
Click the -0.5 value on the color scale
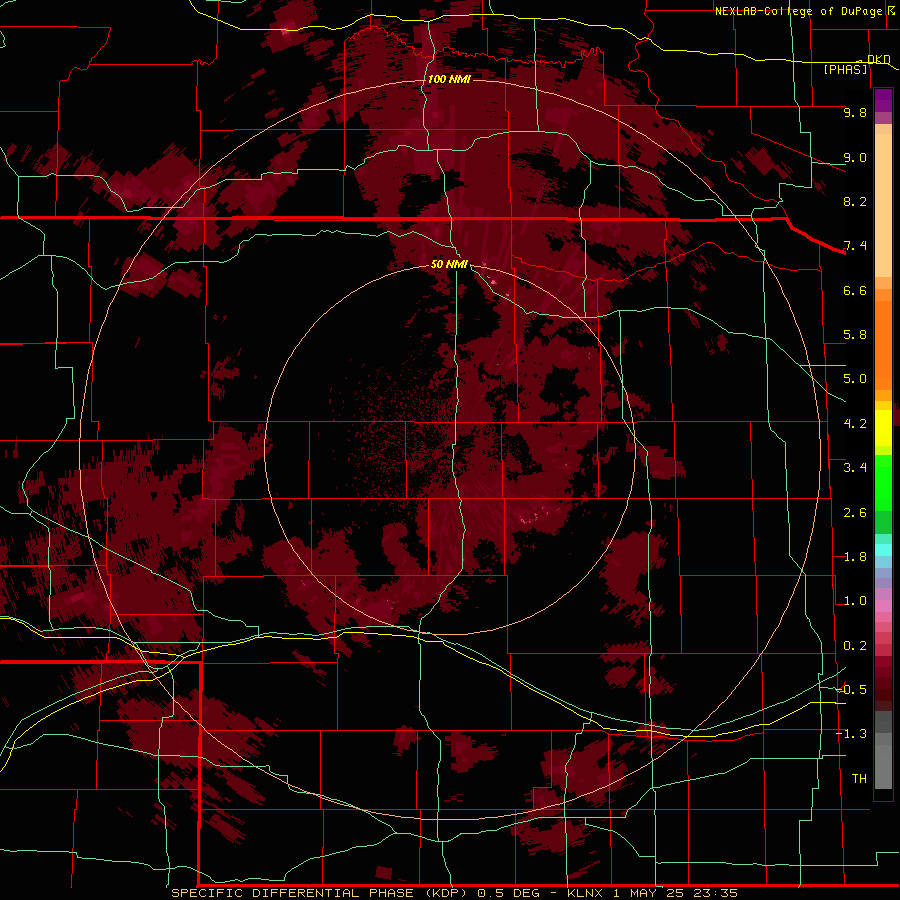(851, 690)
